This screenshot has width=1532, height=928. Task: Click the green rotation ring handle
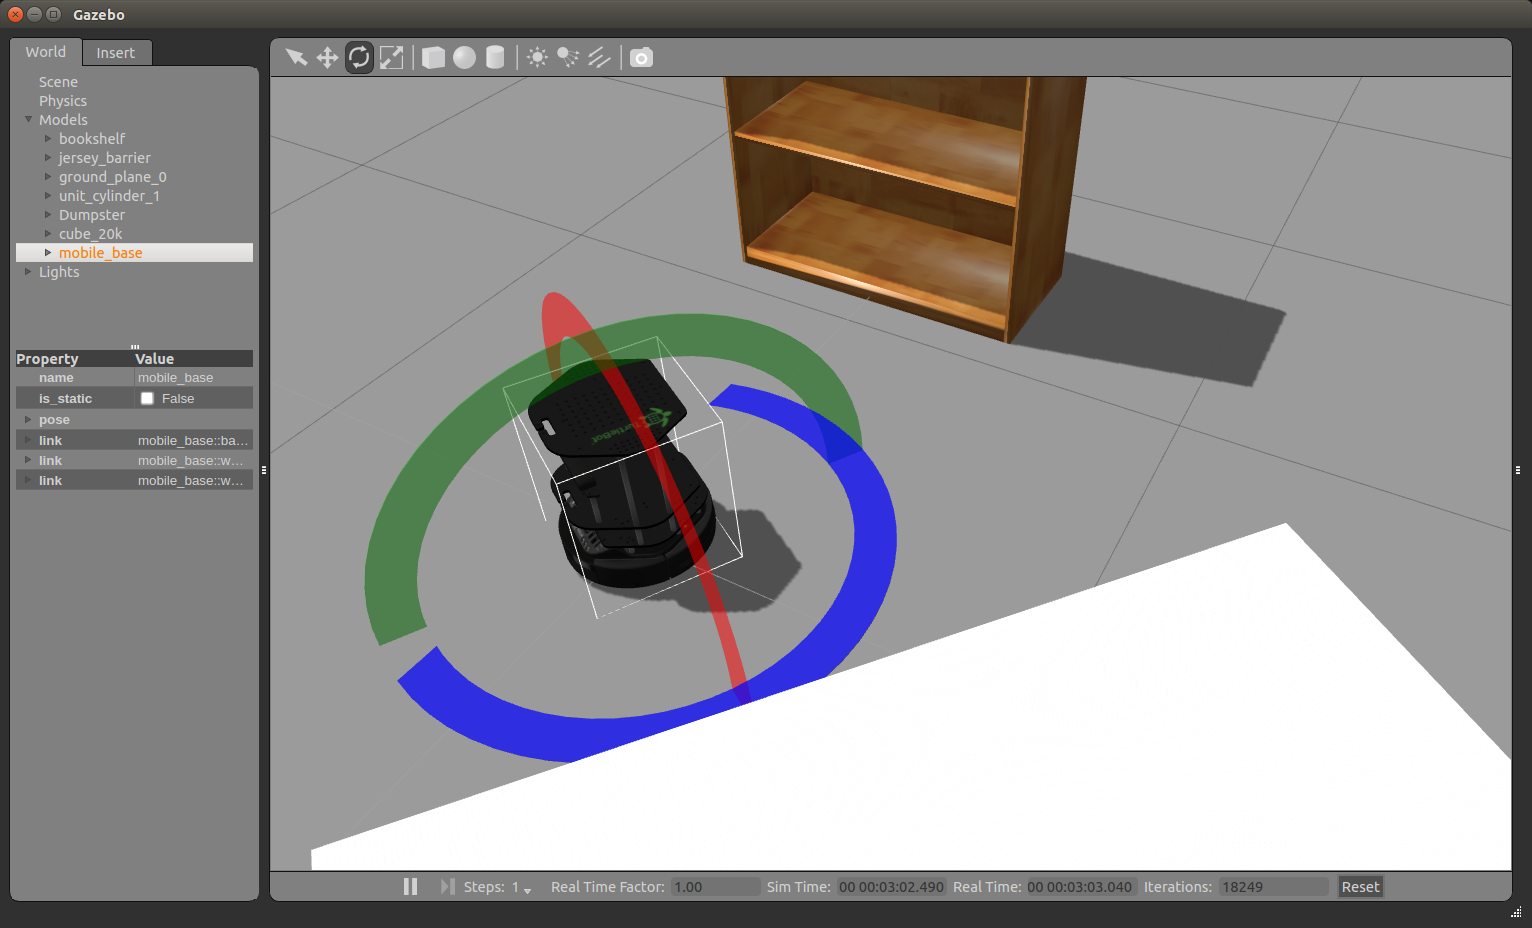[x=392, y=560]
